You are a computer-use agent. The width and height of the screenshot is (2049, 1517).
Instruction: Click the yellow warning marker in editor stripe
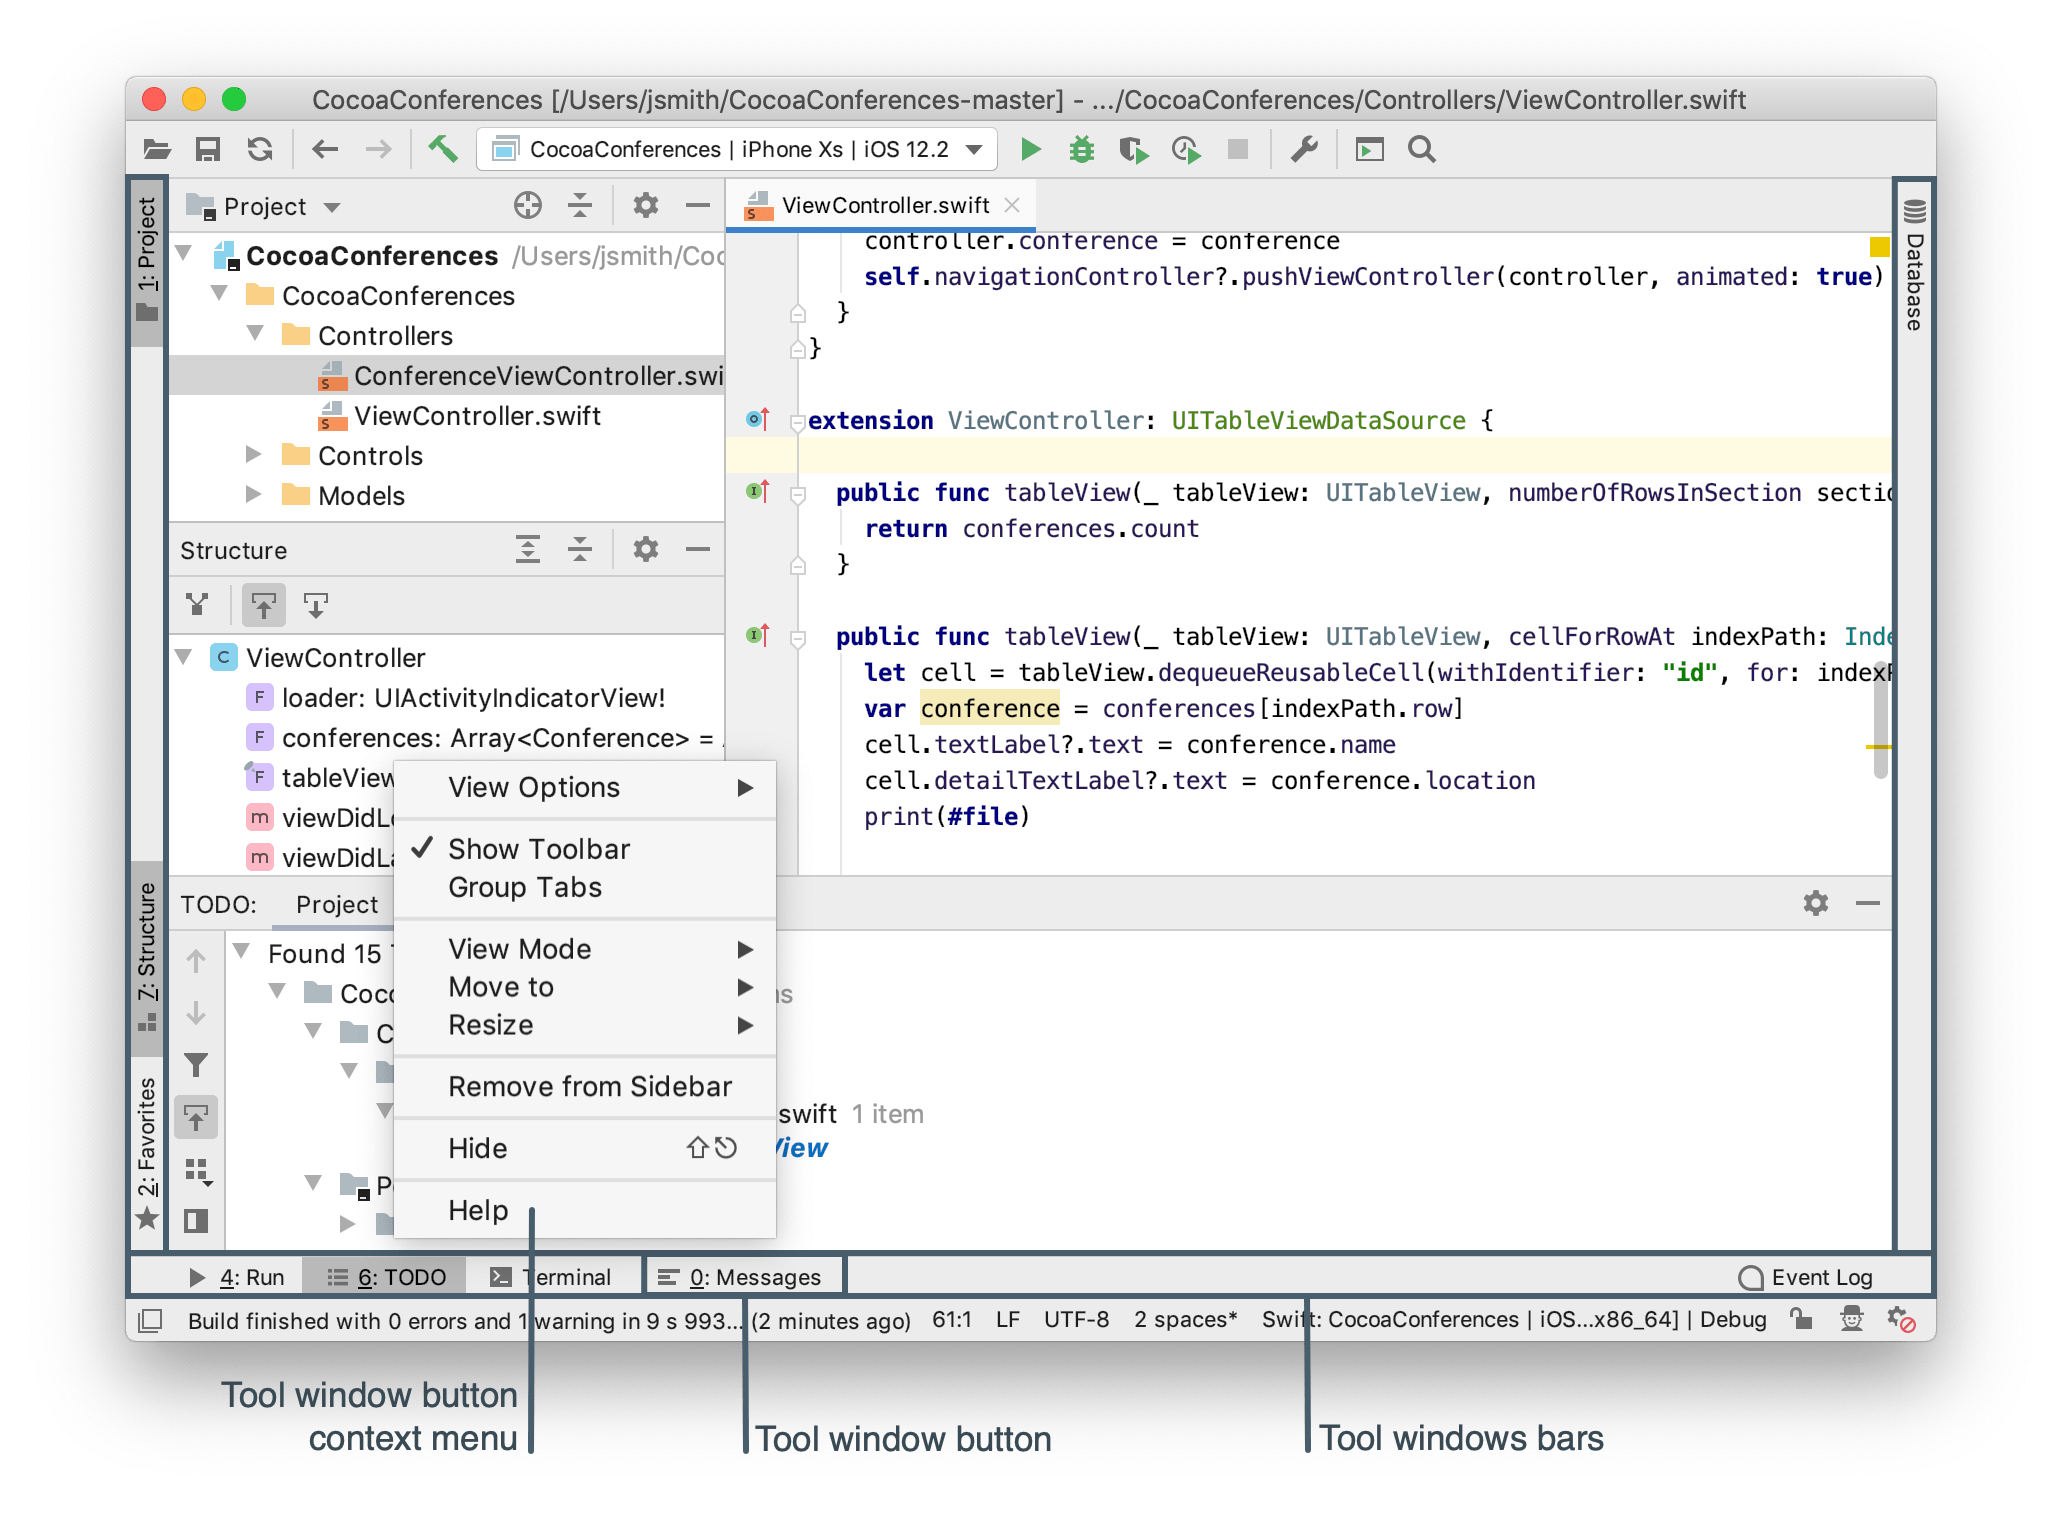click(1879, 246)
